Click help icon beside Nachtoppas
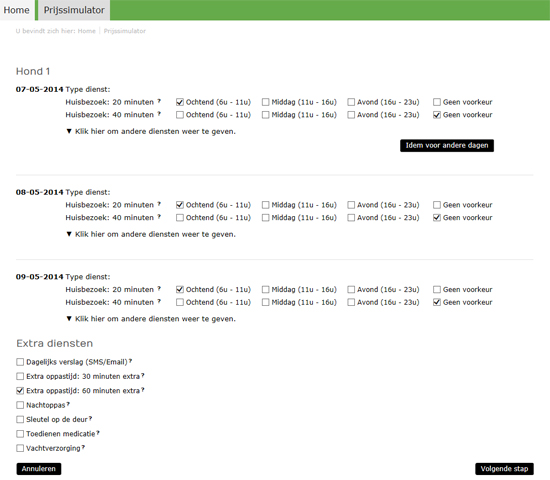The width and height of the screenshot is (550, 480). click(x=68, y=404)
